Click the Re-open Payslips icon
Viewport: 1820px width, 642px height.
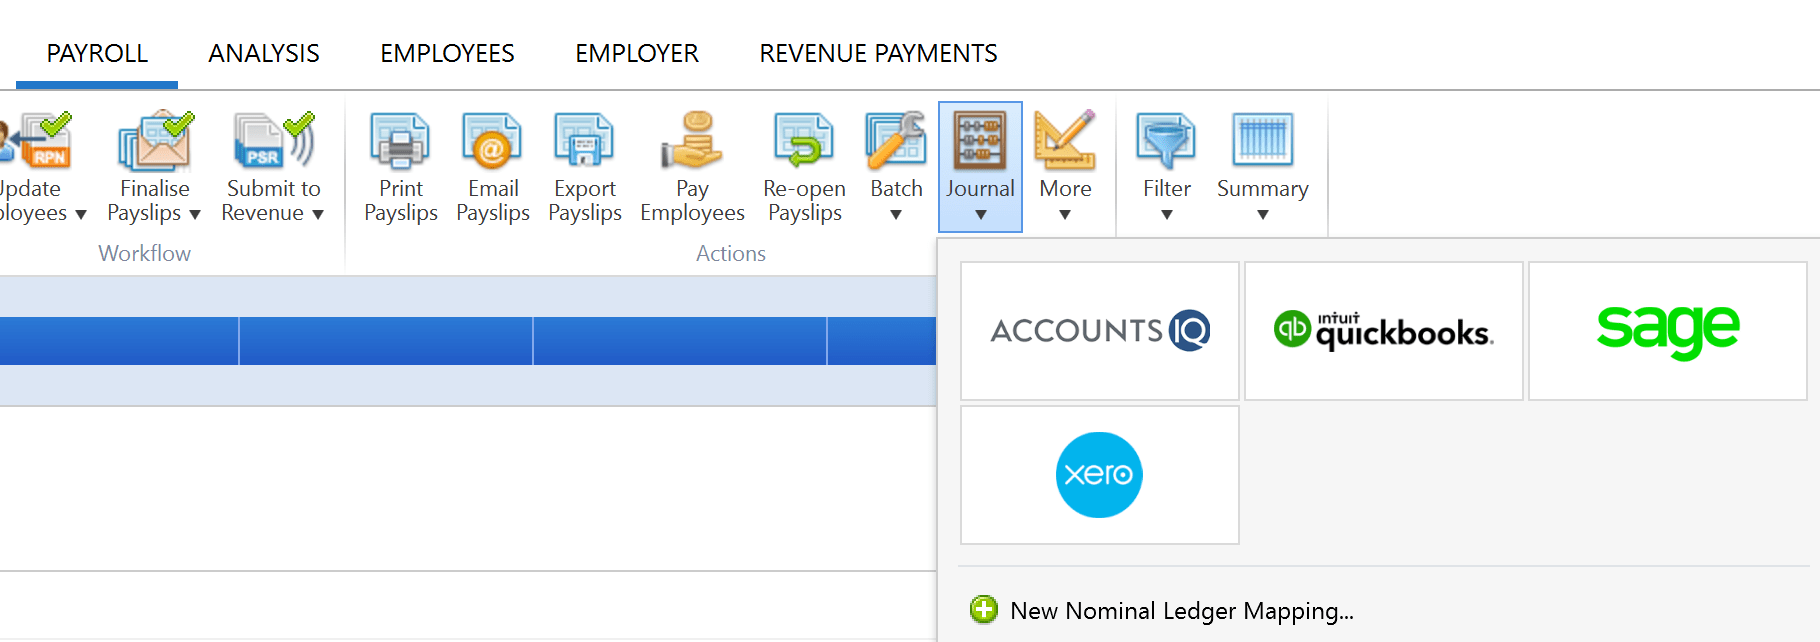[x=804, y=140]
